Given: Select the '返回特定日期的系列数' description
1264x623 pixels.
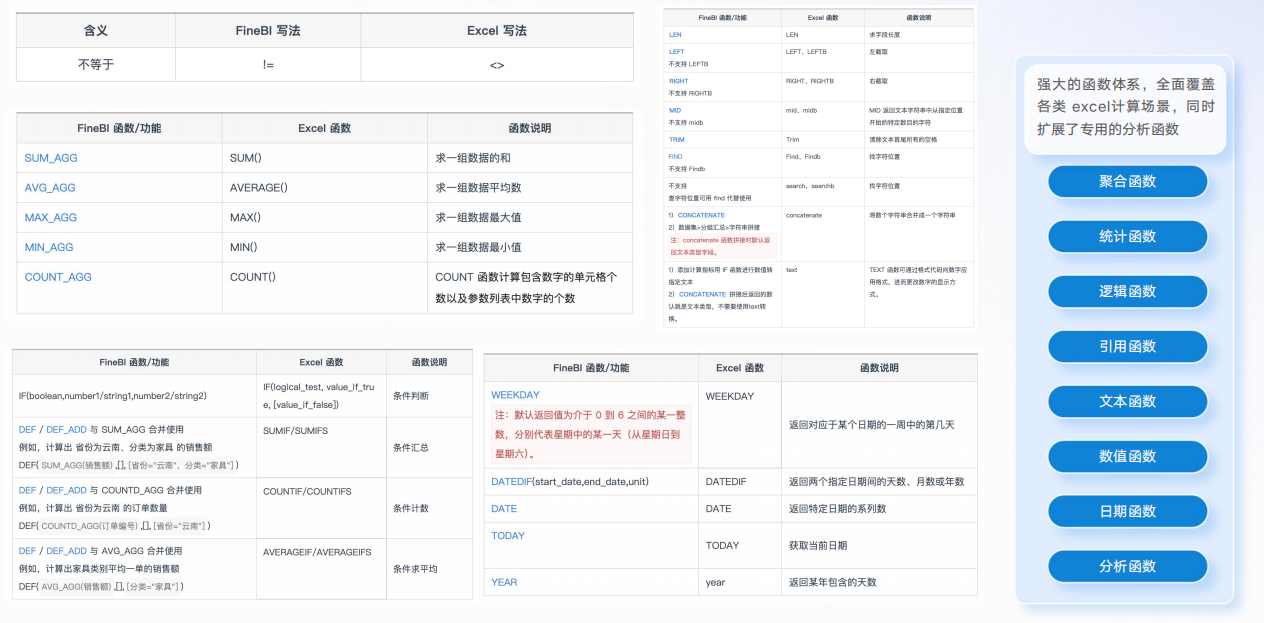Looking at the screenshot, I should click(x=837, y=509).
